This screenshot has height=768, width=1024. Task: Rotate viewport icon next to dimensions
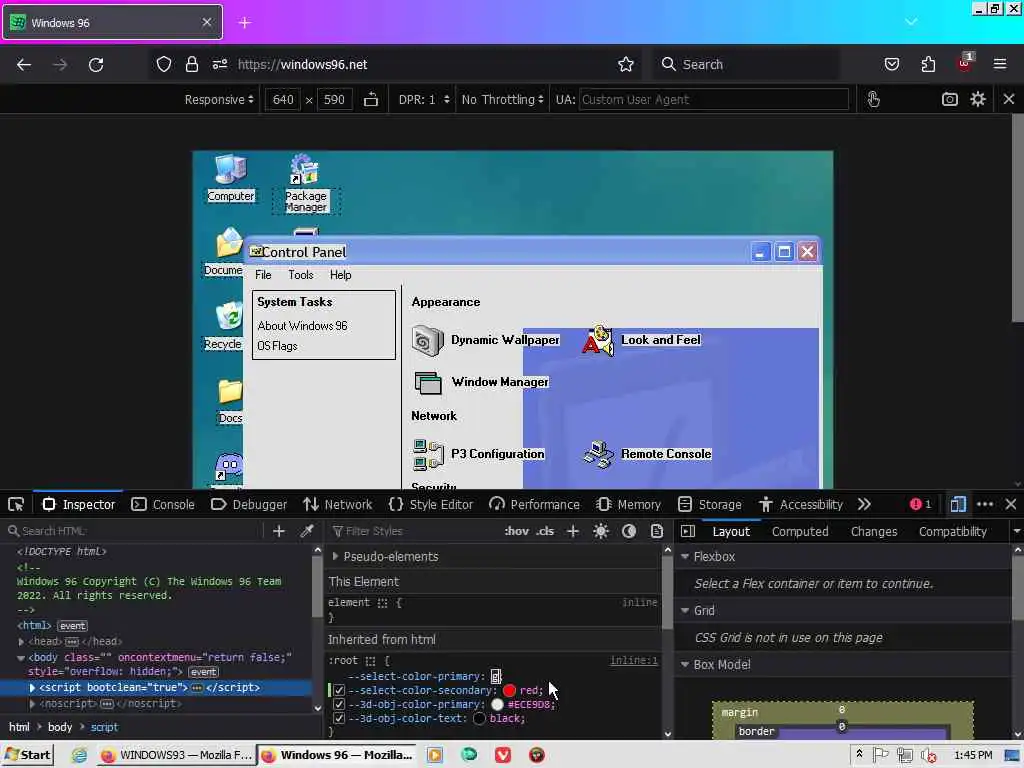click(371, 99)
